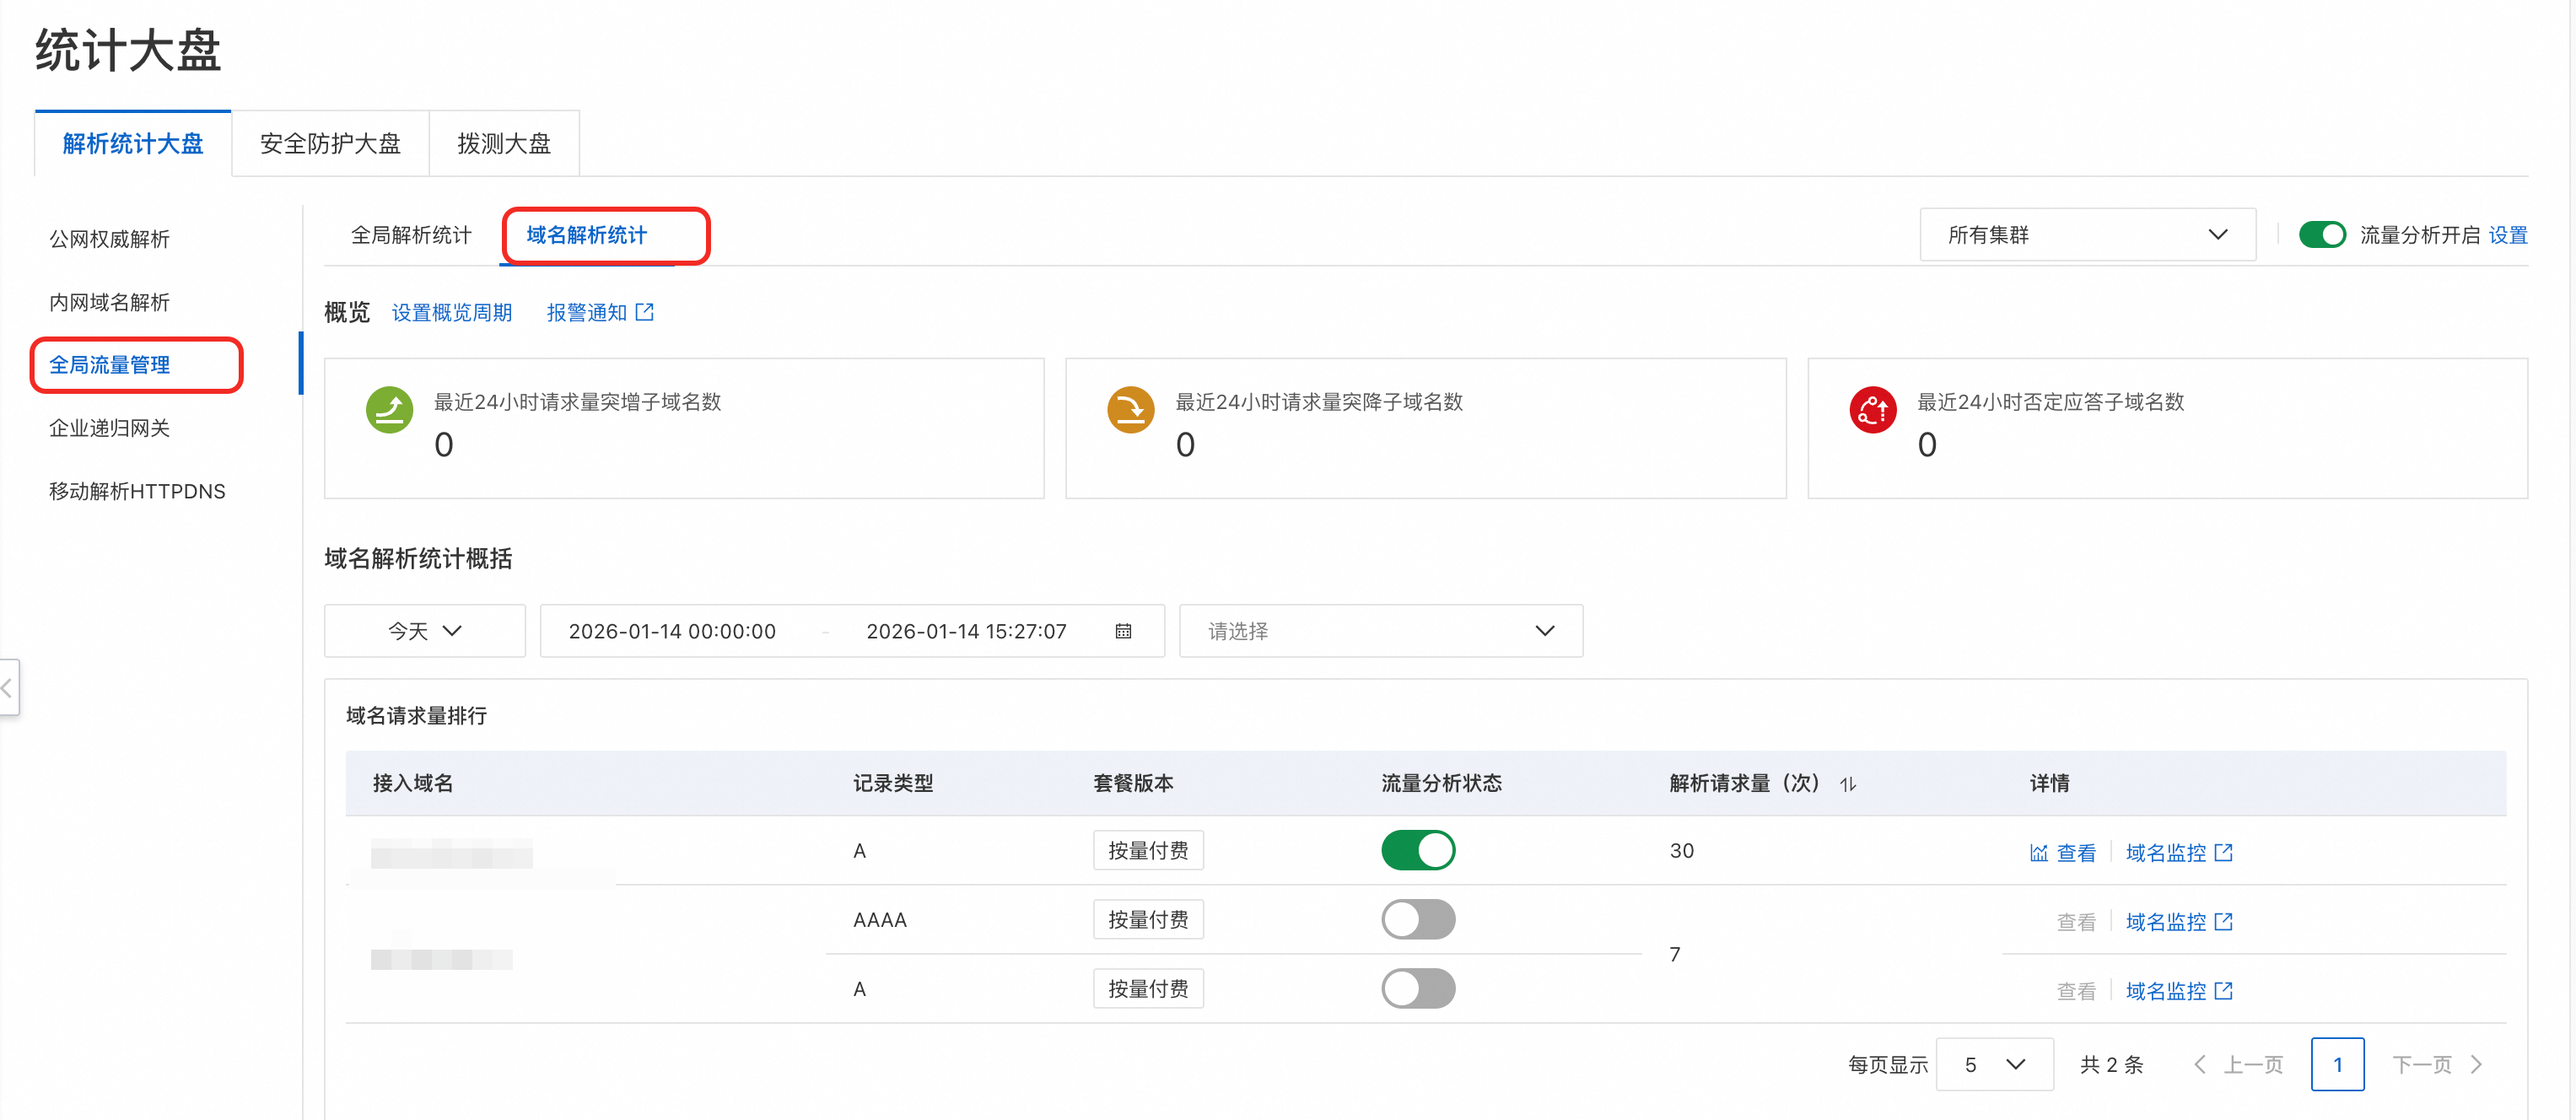
Task: Disable the traffic analysis master switch
Action: click(2321, 235)
